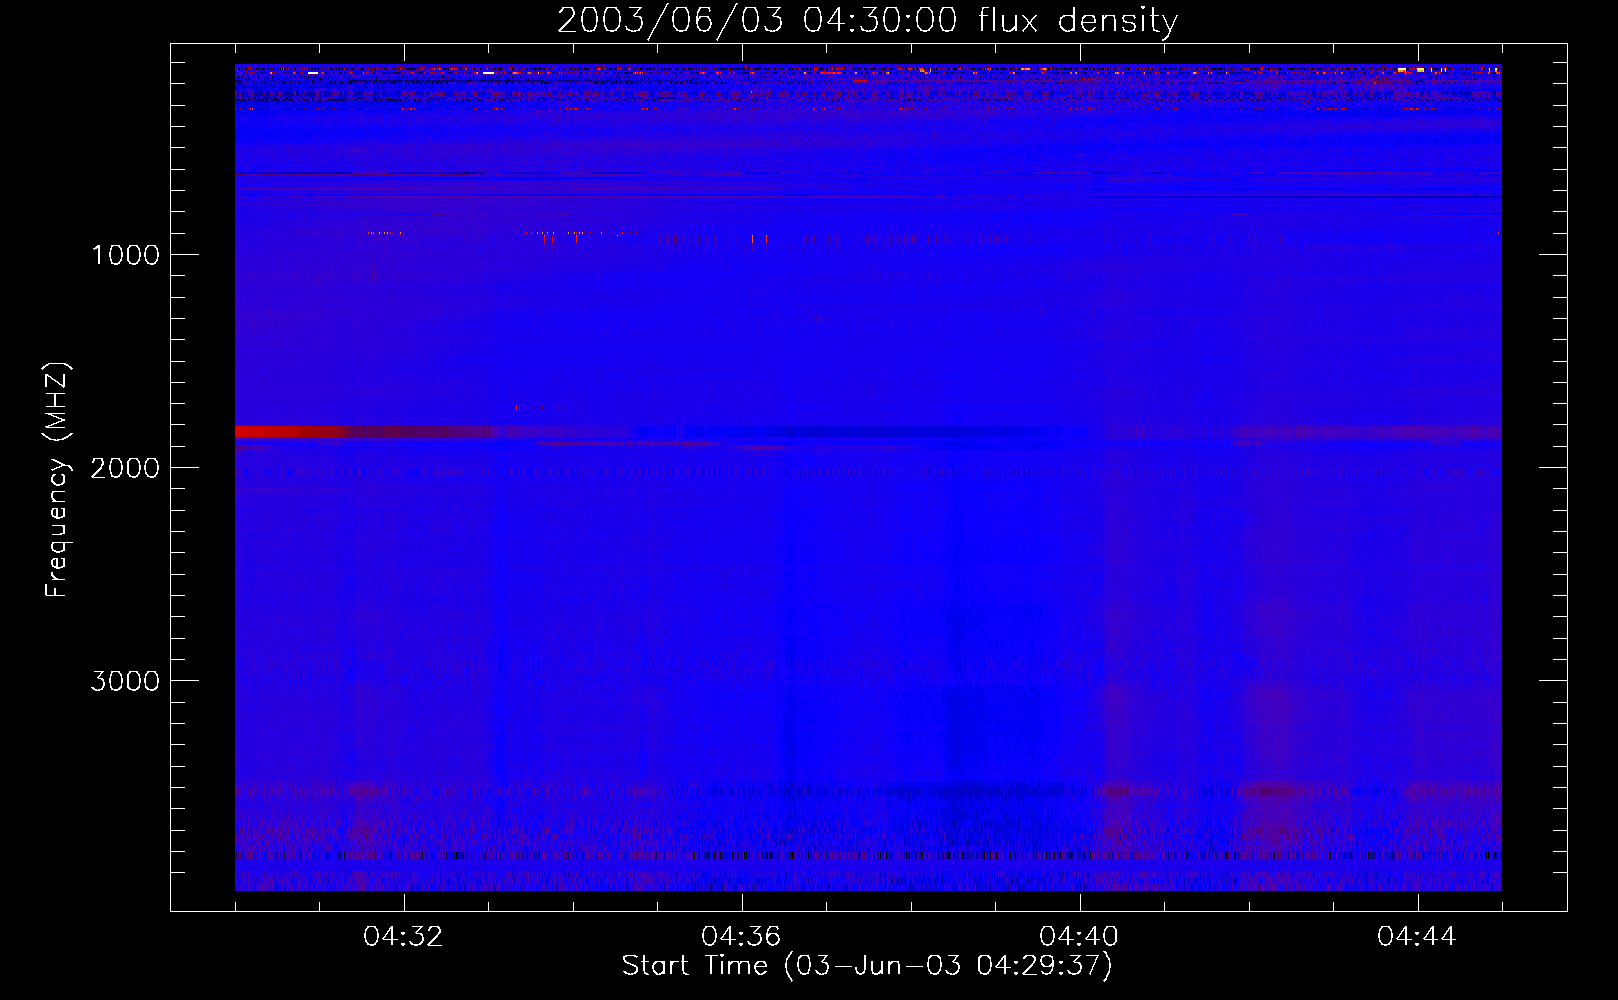Click the 2000 frequency tick label
The height and width of the screenshot is (1000, 1618).
click(125, 468)
